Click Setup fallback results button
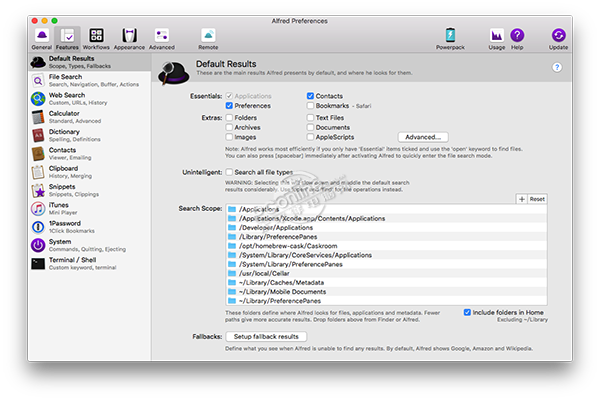This screenshot has height=400, width=600. pyautogui.click(x=265, y=337)
